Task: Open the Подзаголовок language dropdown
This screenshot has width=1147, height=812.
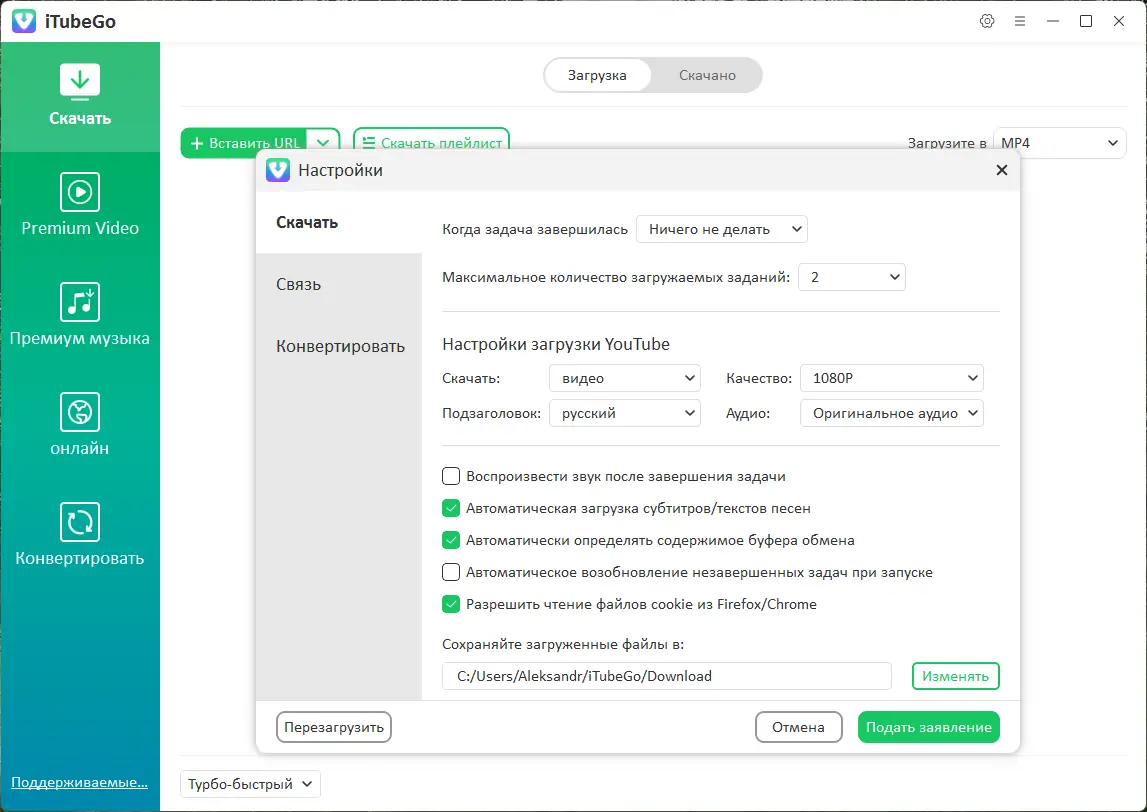Action: (x=624, y=412)
